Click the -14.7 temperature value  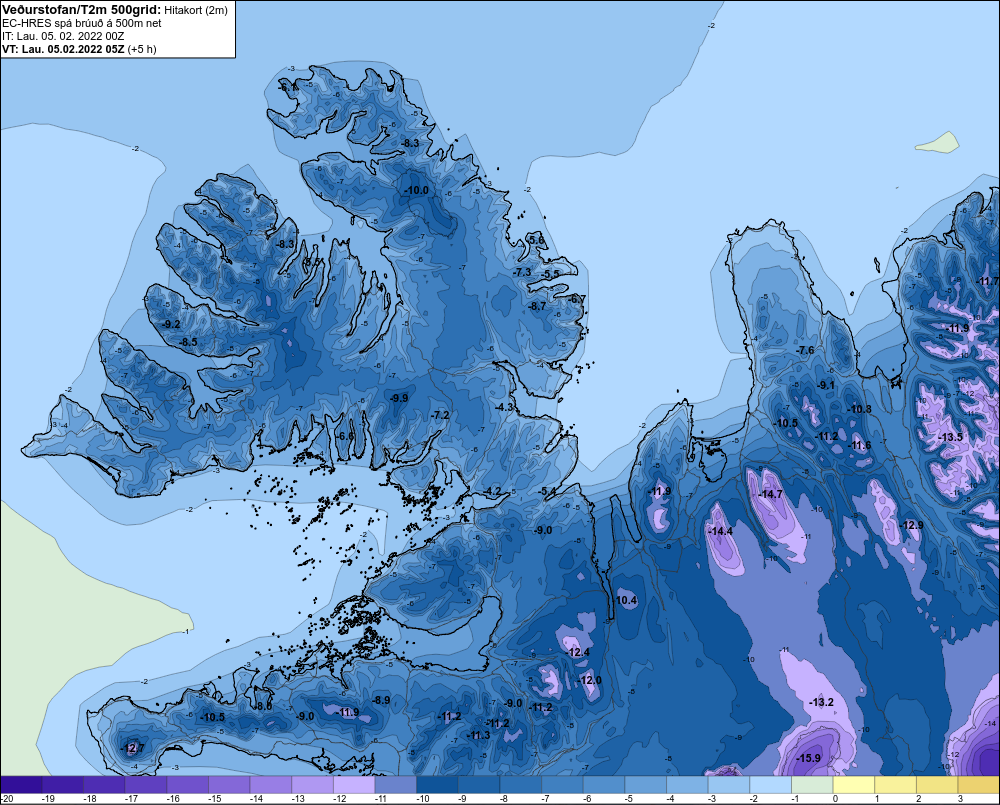tap(770, 494)
